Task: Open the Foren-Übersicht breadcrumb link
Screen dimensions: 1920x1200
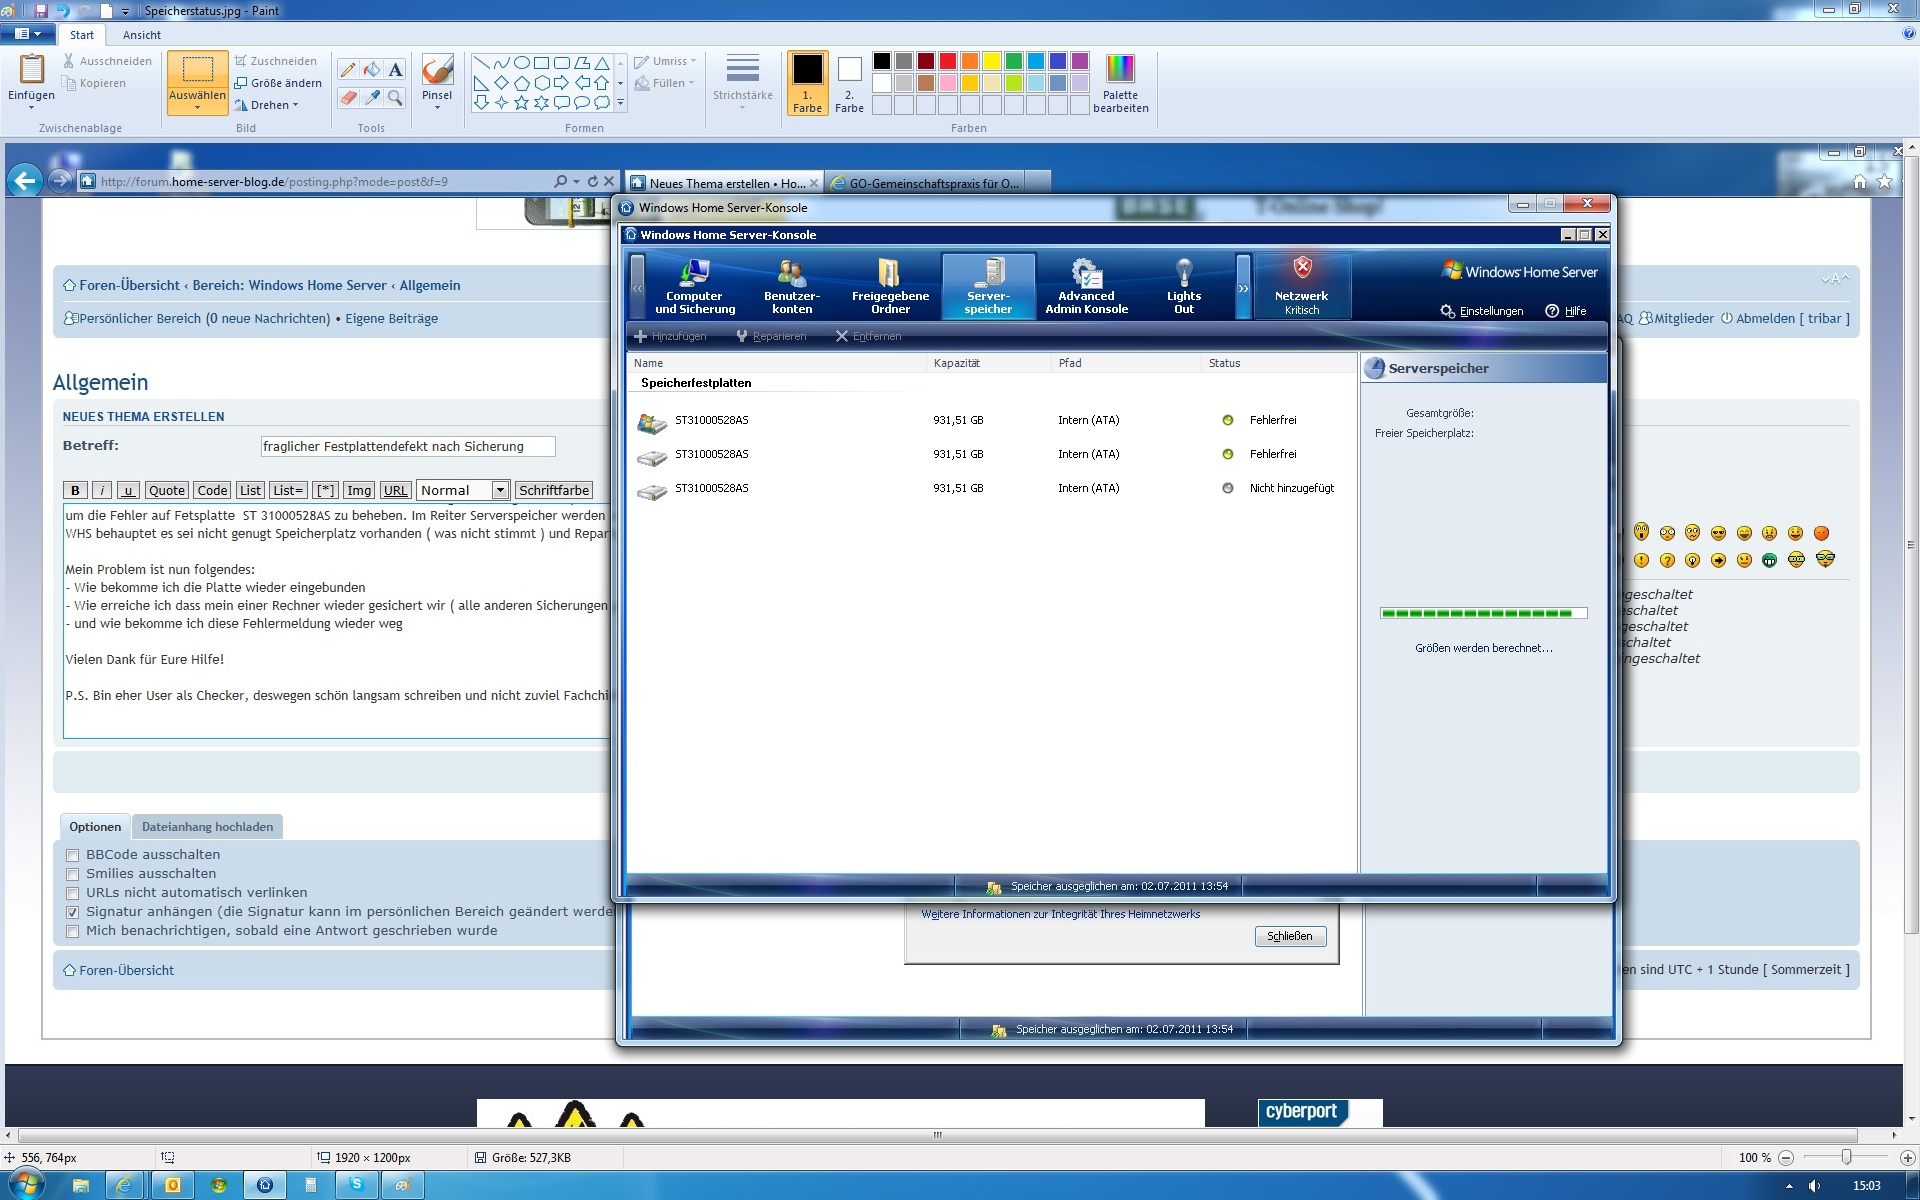Action: pyautogui.click(x=129, y=285)
